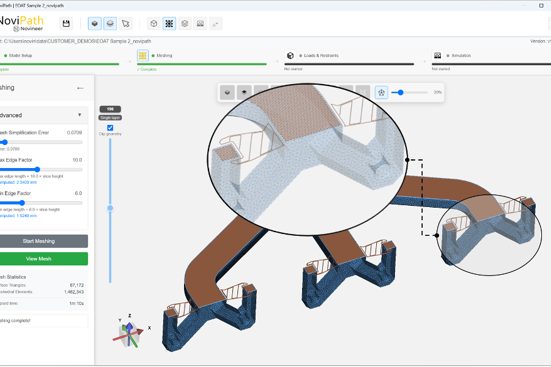Click the surface triangles count 67,172

pyautogui.click(x=77, y=285)
